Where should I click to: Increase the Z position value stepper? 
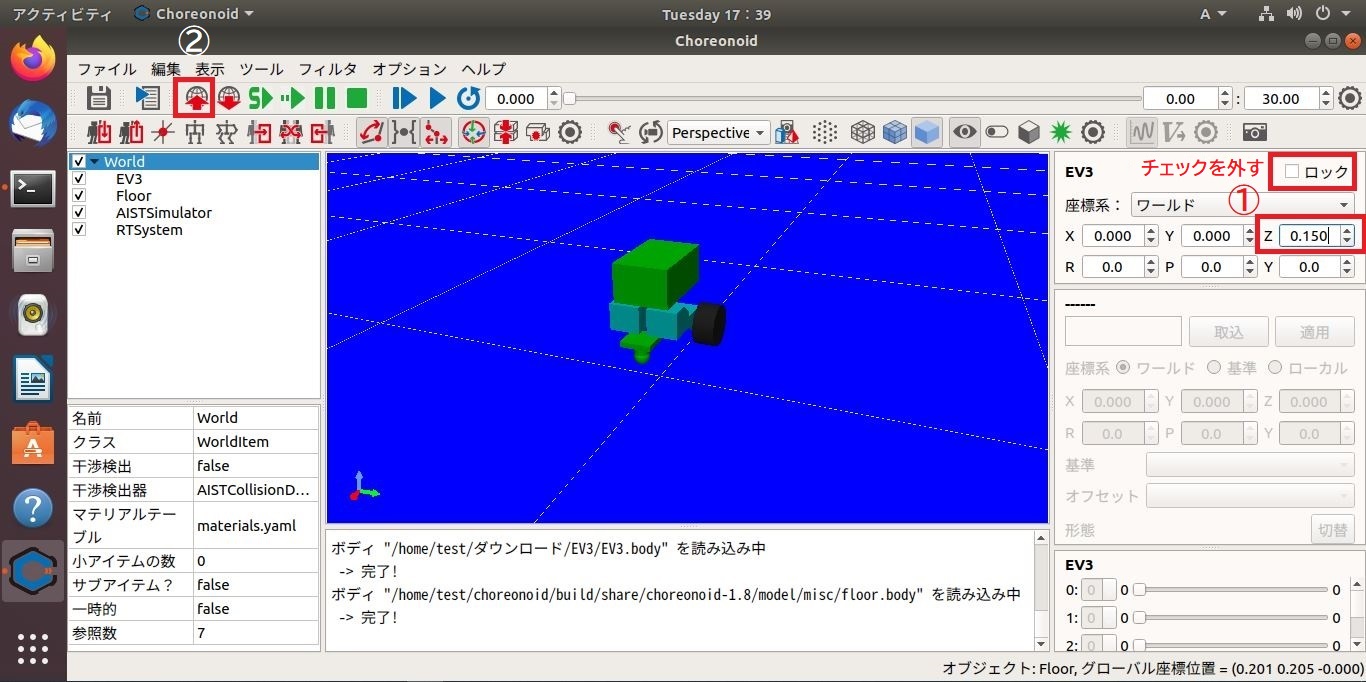tap(1347, 231)
